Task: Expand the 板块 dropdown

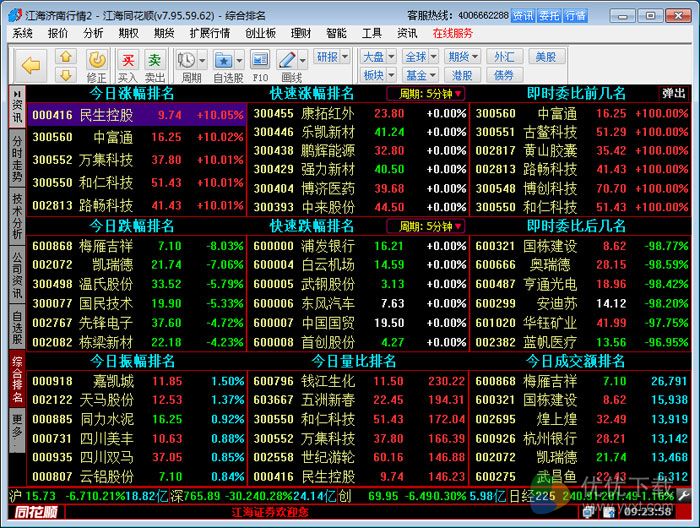Action: point(391,75)
